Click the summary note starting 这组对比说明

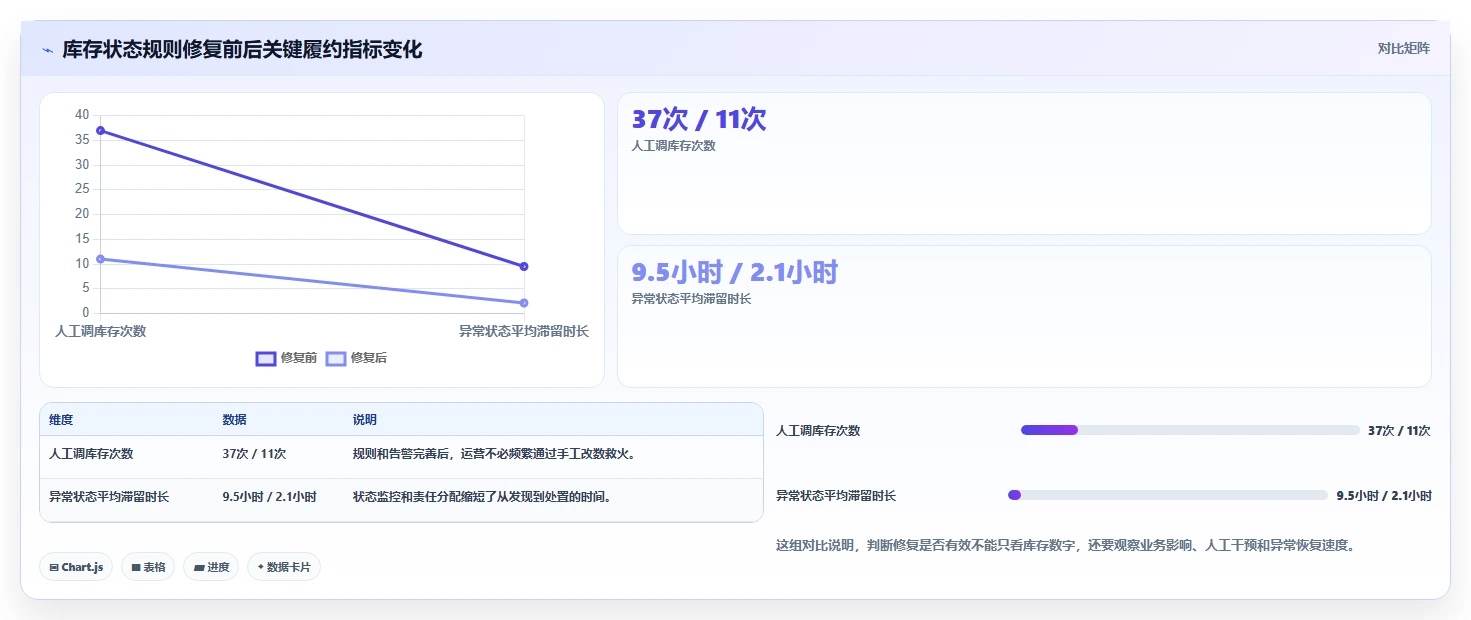tap(1066, 546)
